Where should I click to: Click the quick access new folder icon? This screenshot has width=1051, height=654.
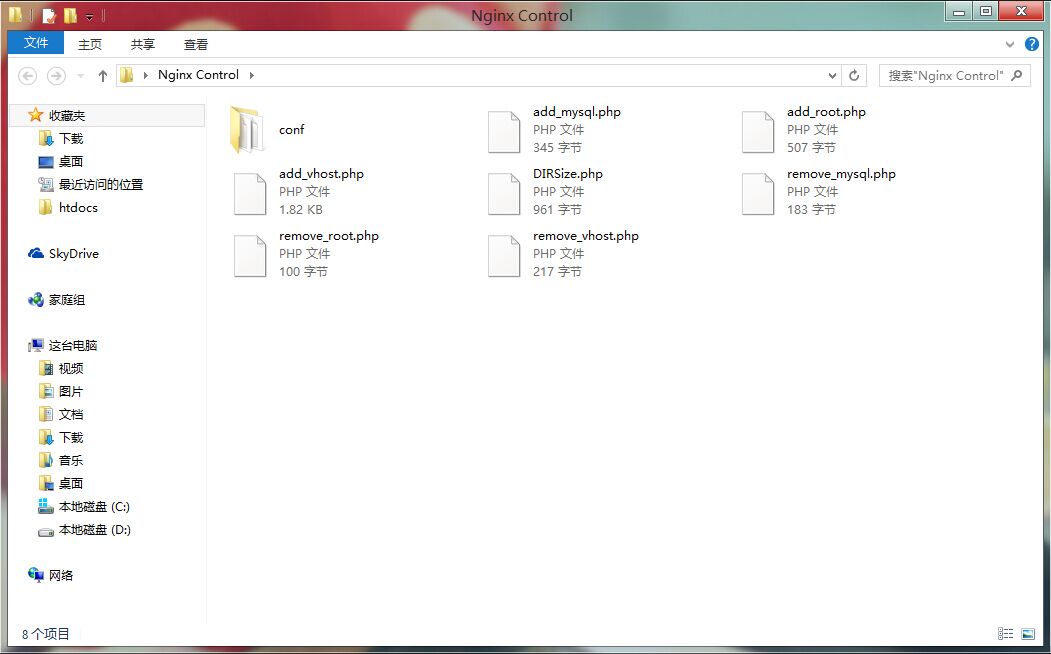[70, 15]
